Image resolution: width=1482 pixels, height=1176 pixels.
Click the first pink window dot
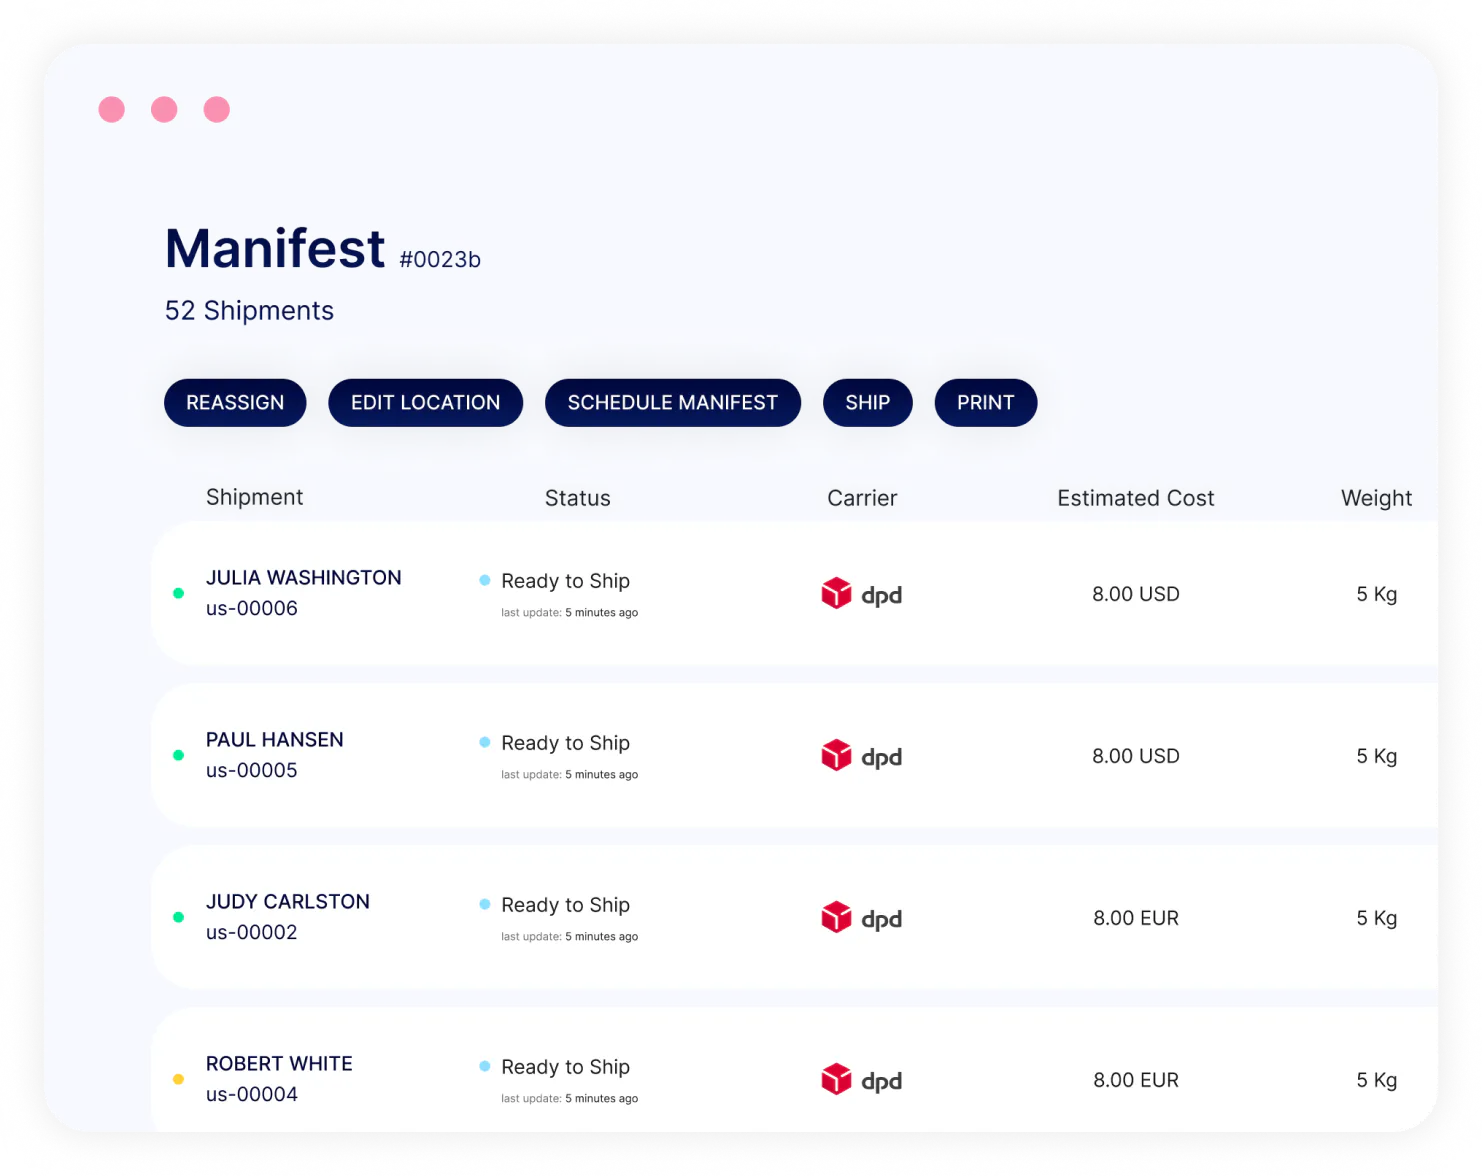pyautogui.click(x=112, y=109)
